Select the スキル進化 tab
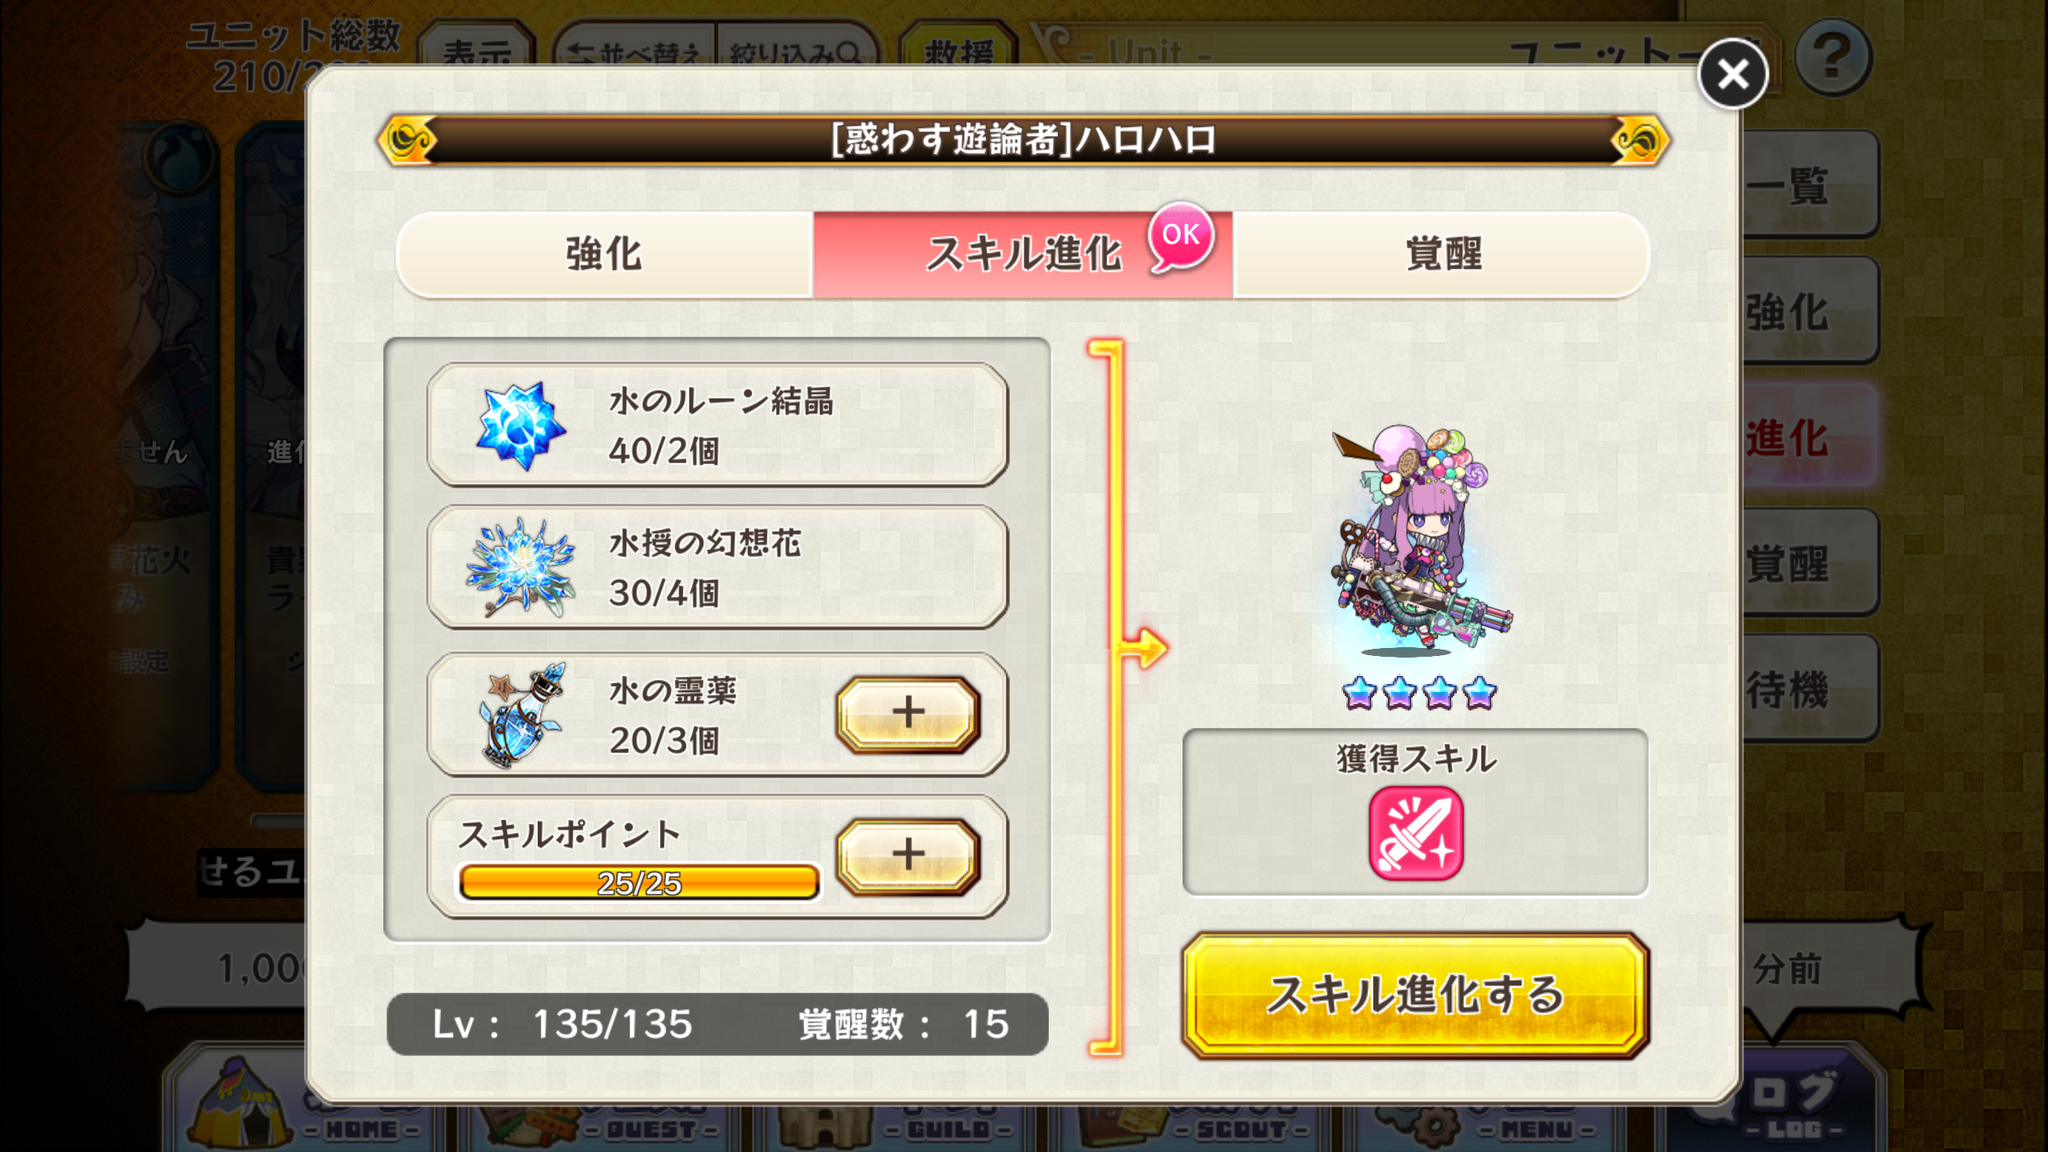Screen dimensions: 2048x1152 pyautogui.click(x=1022, y=254)
